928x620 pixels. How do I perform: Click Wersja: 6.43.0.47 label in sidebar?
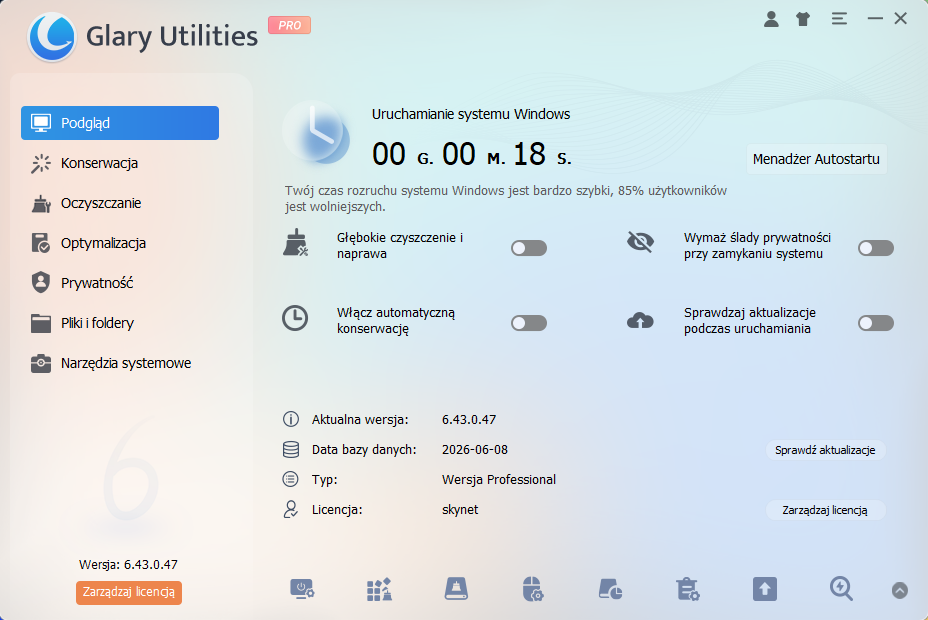128,564
